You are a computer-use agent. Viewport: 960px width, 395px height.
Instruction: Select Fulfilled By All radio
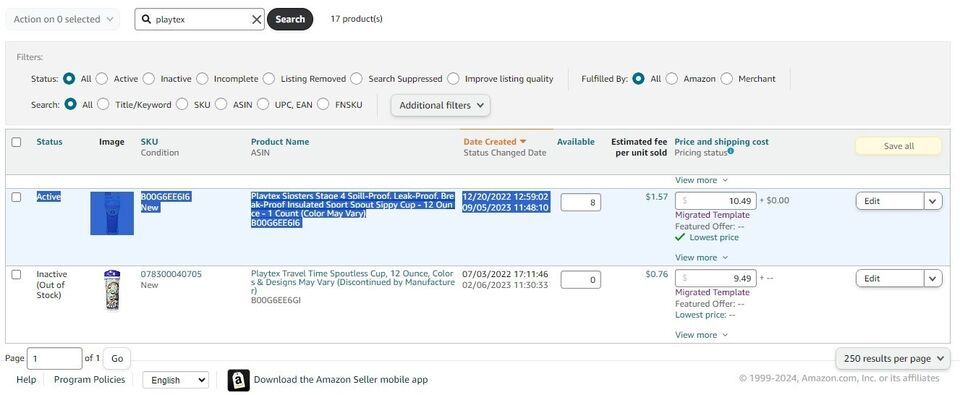[639, 78]
